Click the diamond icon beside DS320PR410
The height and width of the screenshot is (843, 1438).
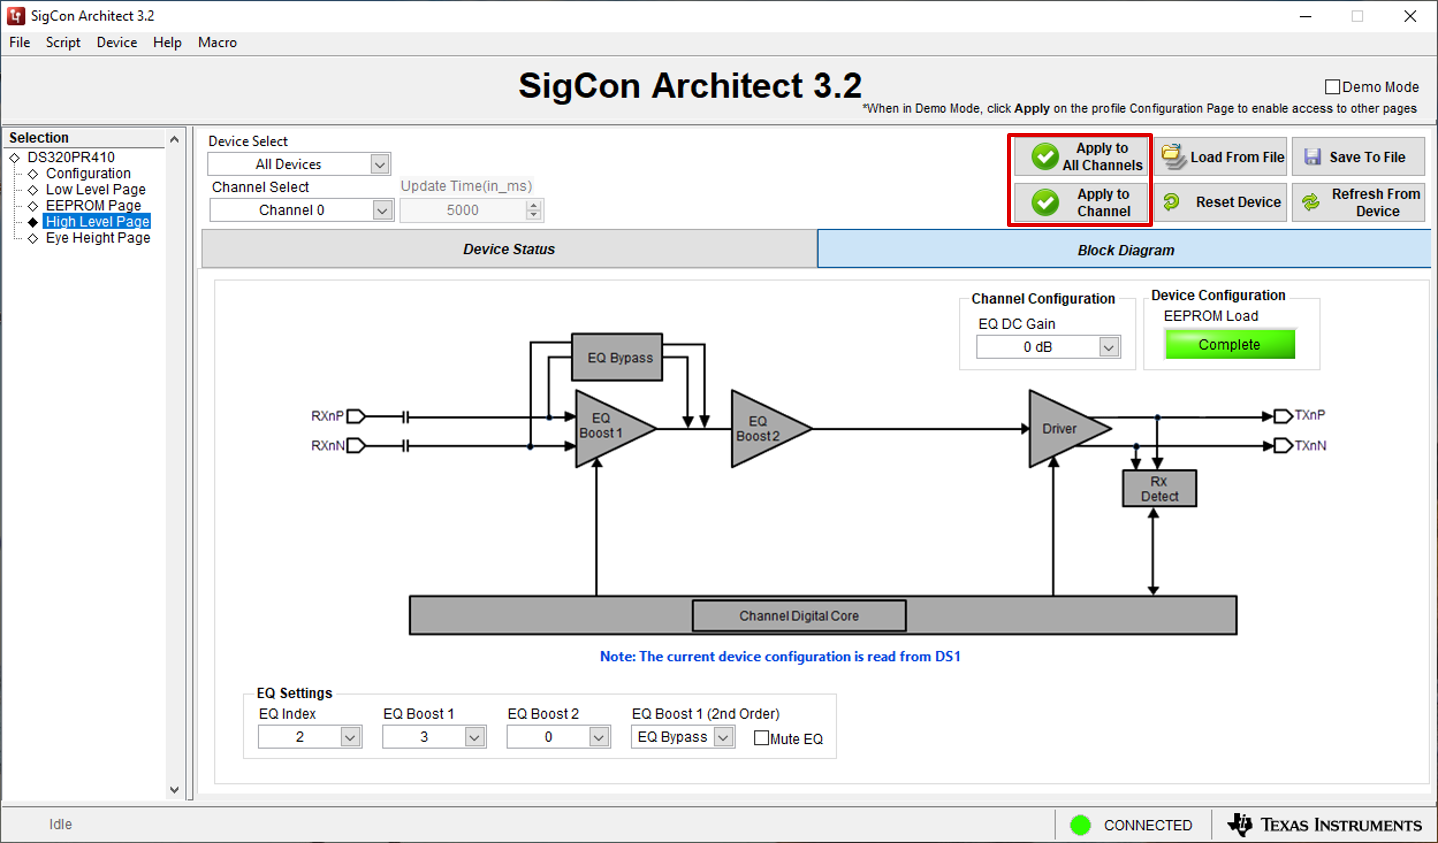pyautogui.click(x=15, y=158)
